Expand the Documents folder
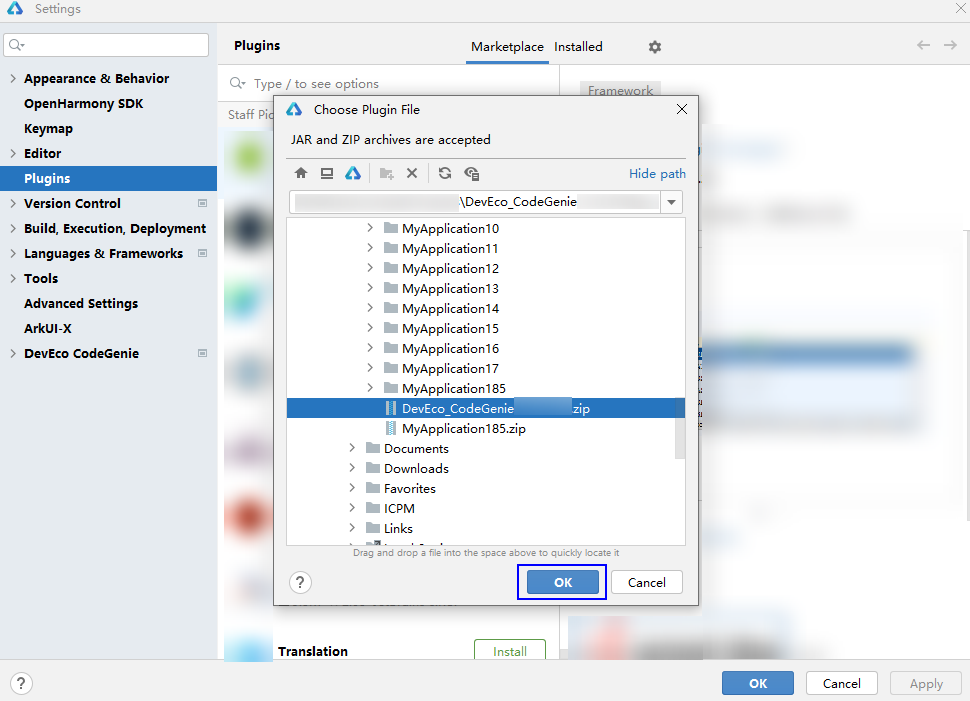The width and height of the screenshot is (970, 701). (x=352, y=448)
